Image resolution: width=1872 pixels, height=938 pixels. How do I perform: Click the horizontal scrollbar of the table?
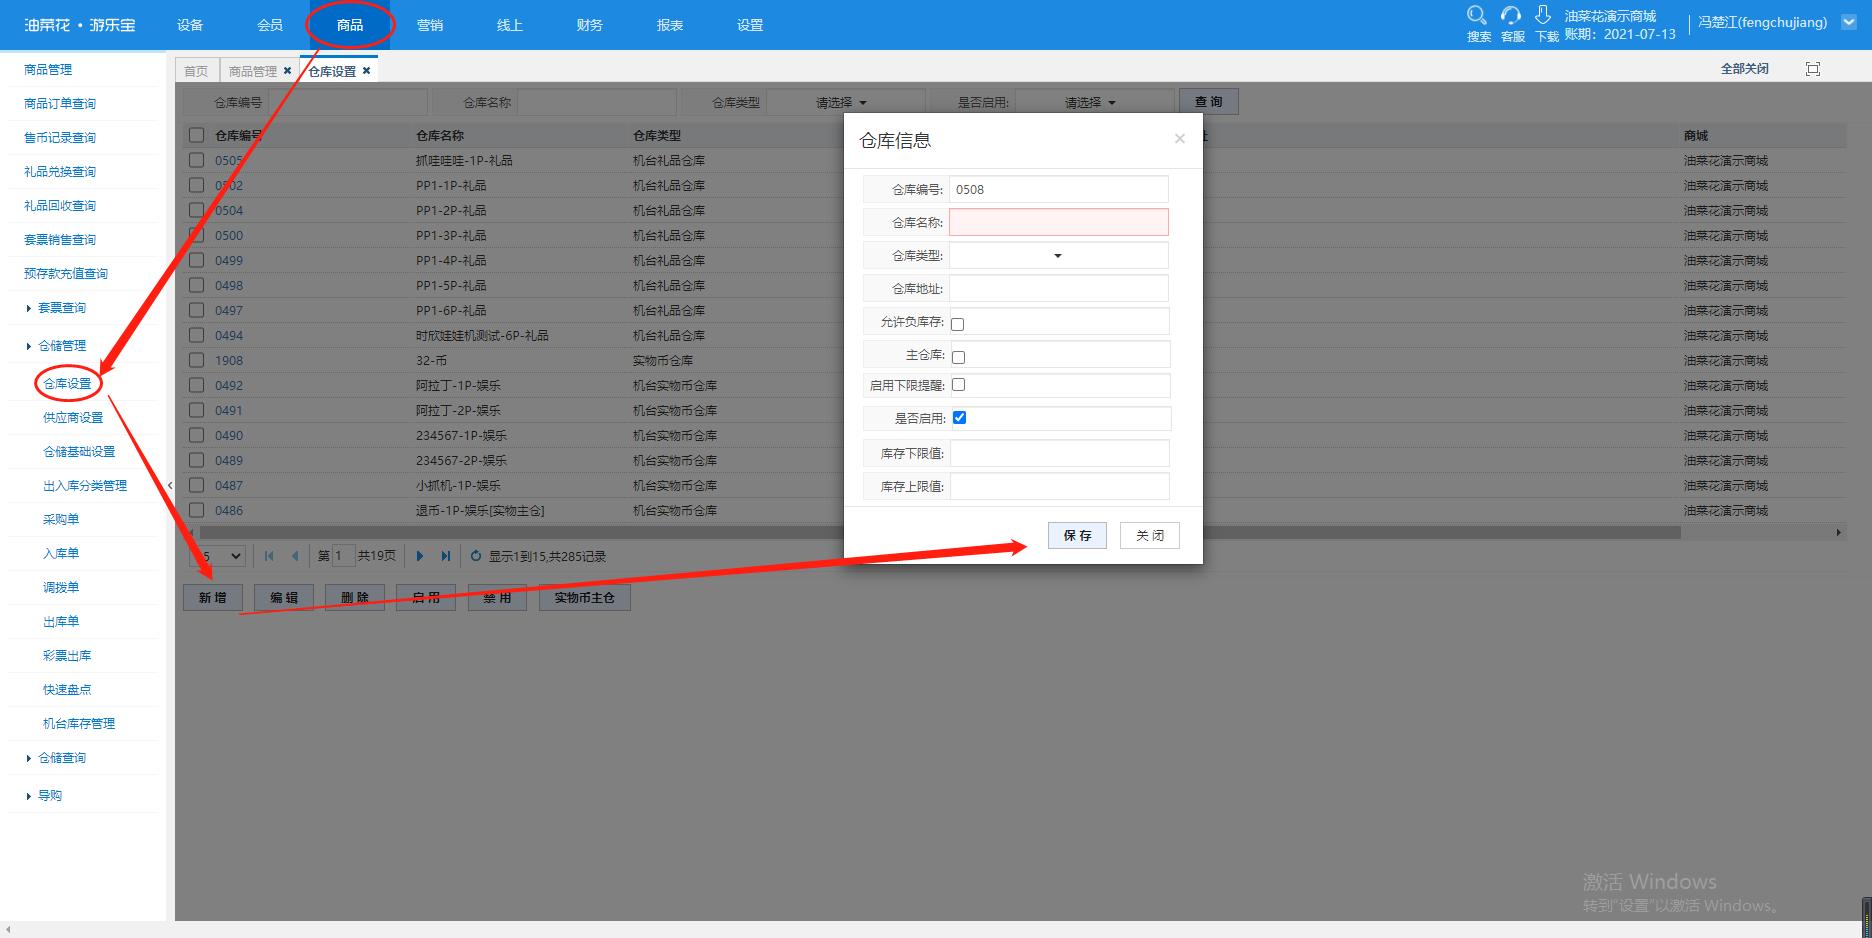[x=940, y=533]
